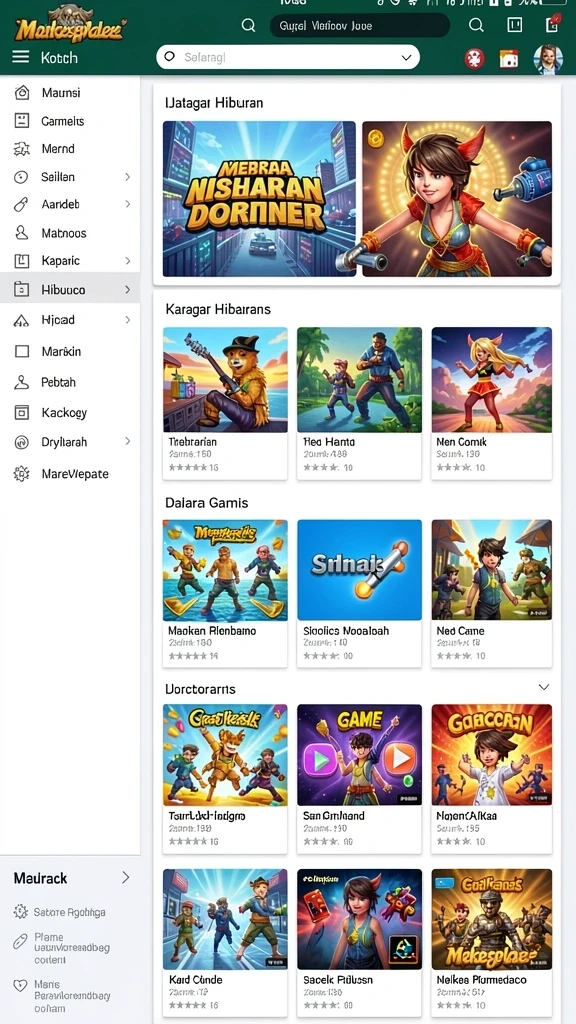Click the Pebtah sidebar icon
This screenshot has width=576, height=1024.
point(22,382)
